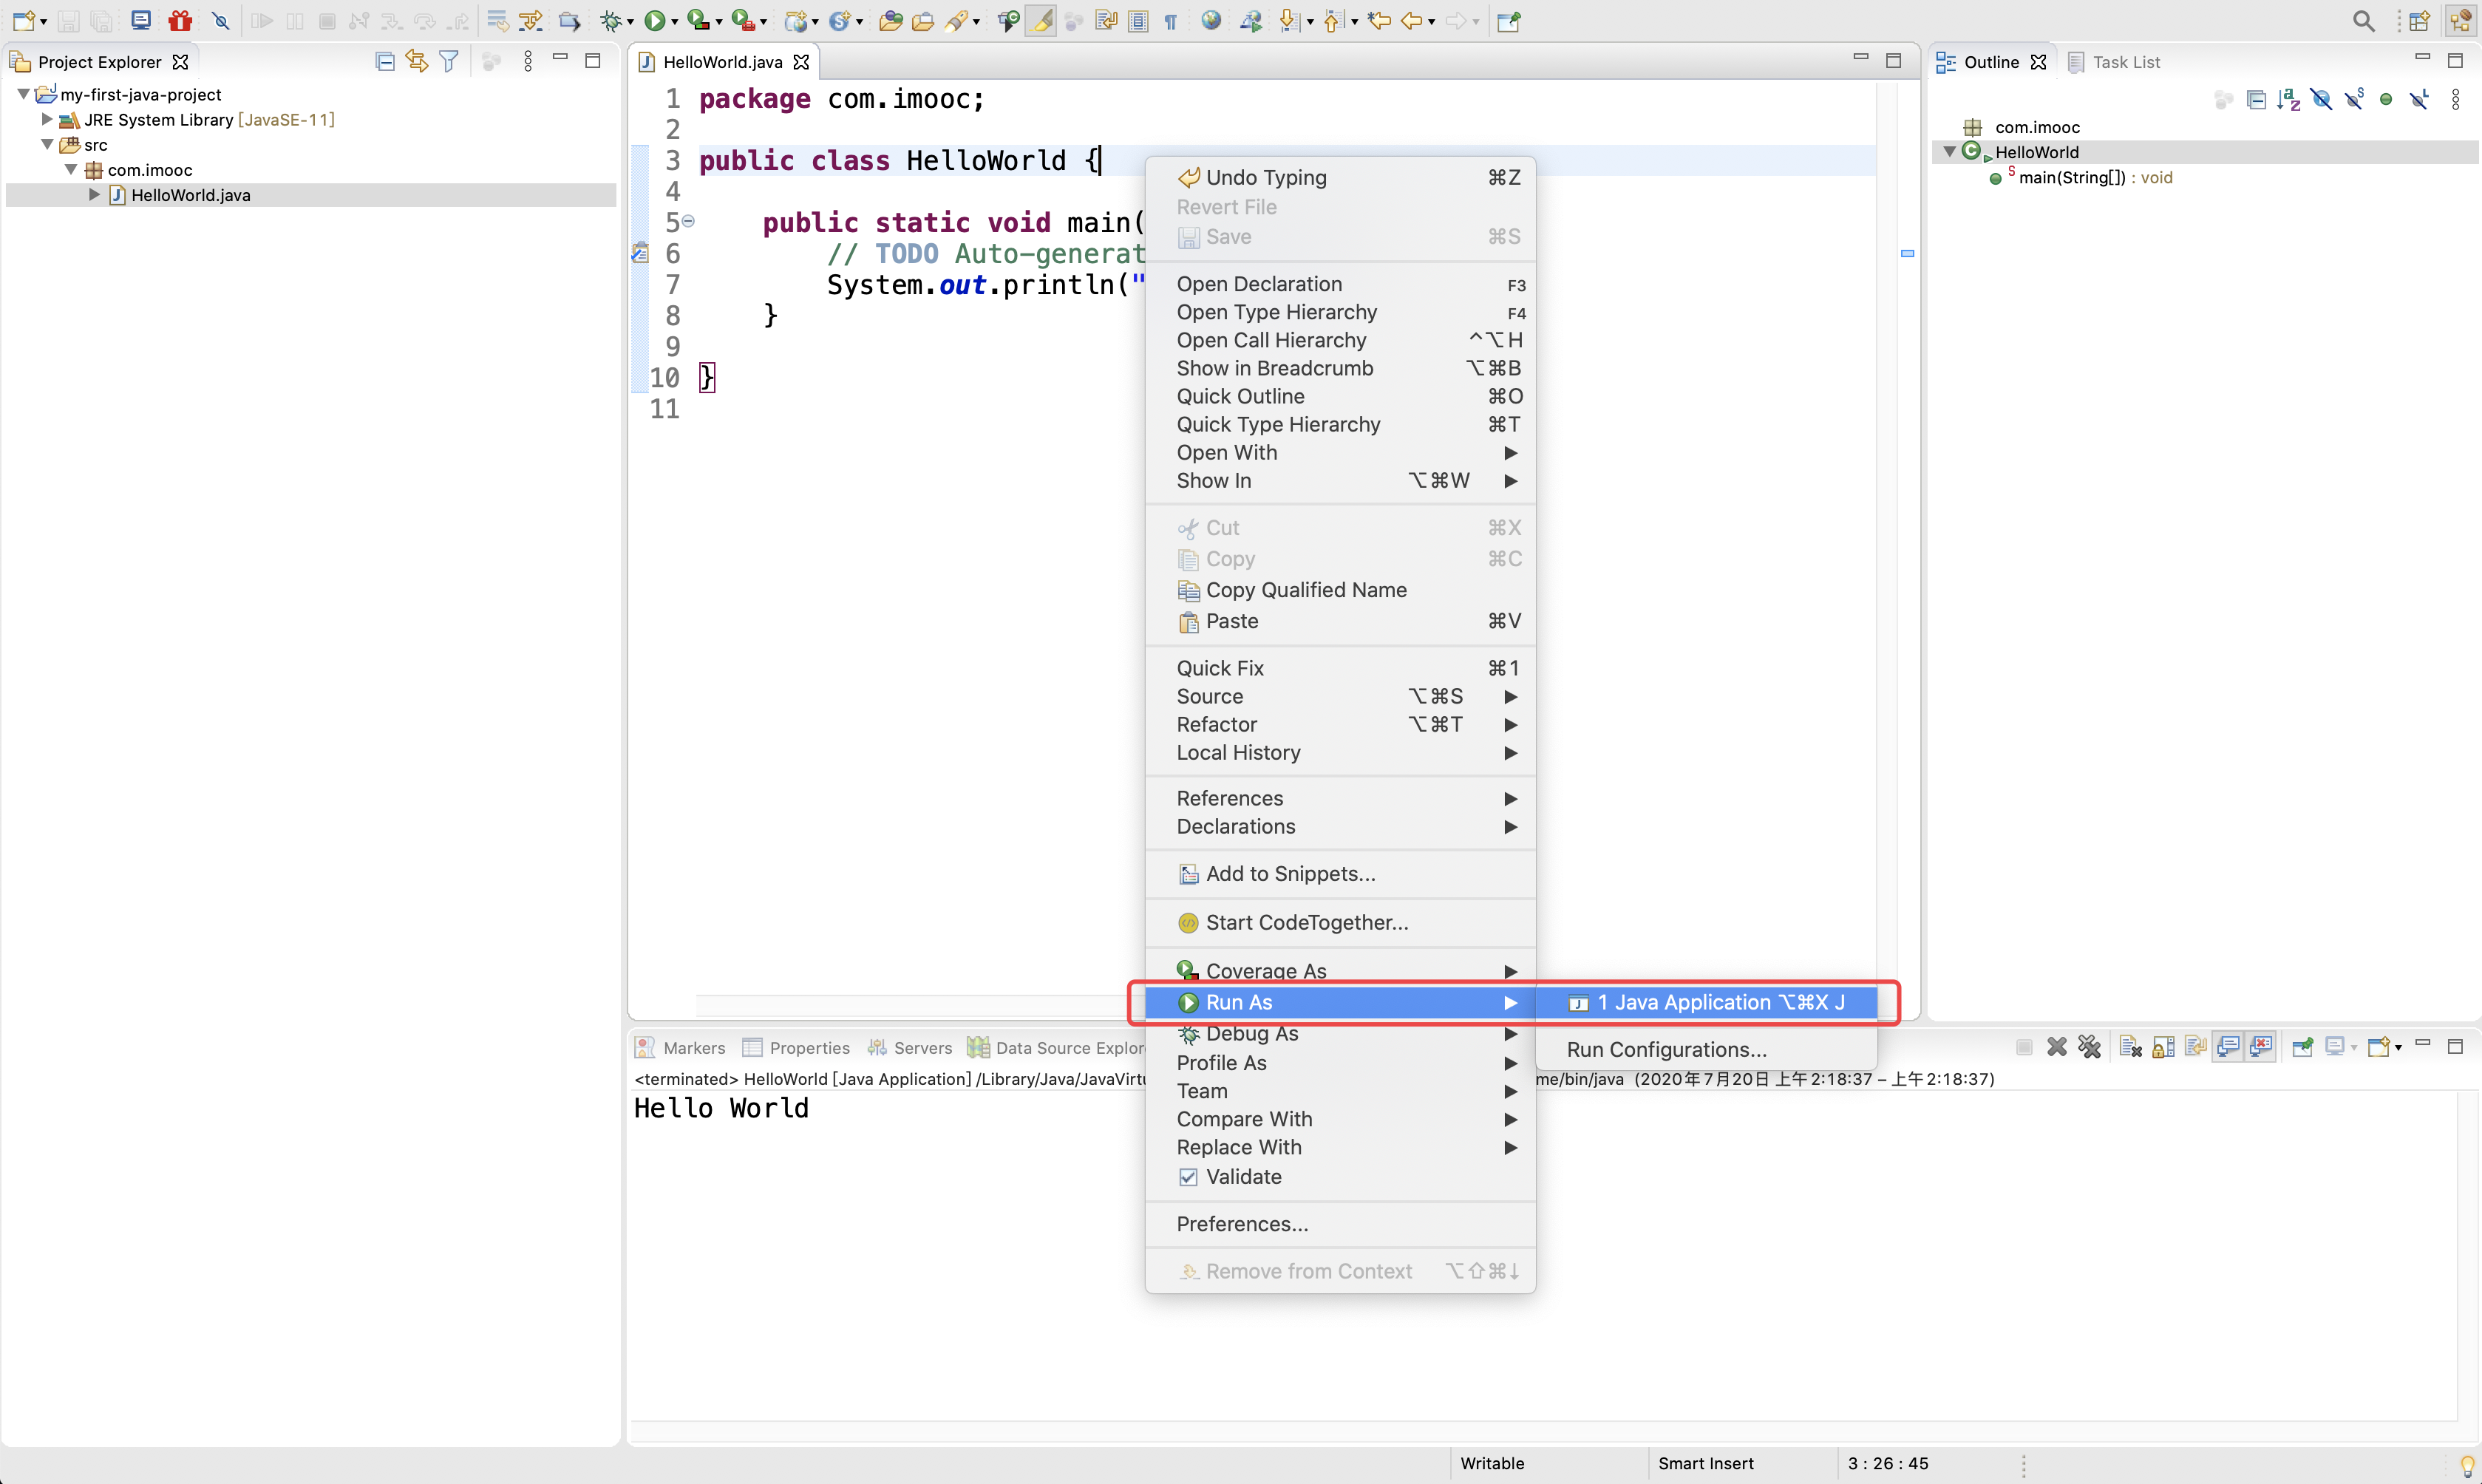Viewport: 2482px width, 1484px height.
Task: Collapse all in Outline view toolbar
Action: [2256, 99]
